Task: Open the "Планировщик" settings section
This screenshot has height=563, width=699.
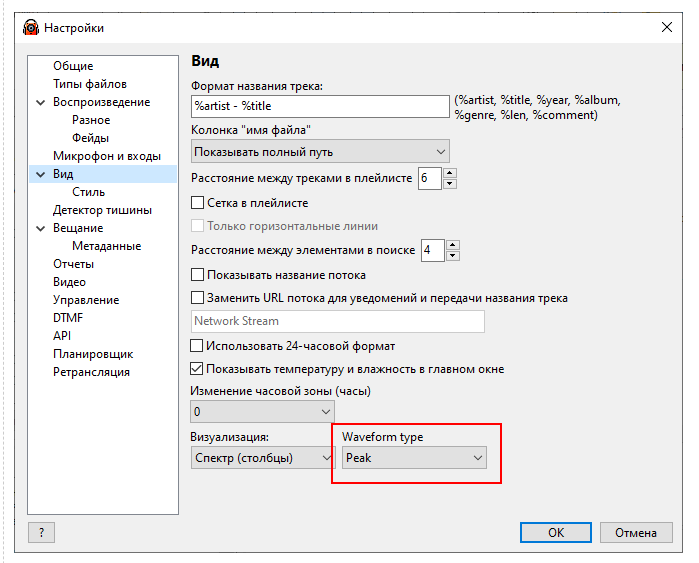Action: coord(93,354)
